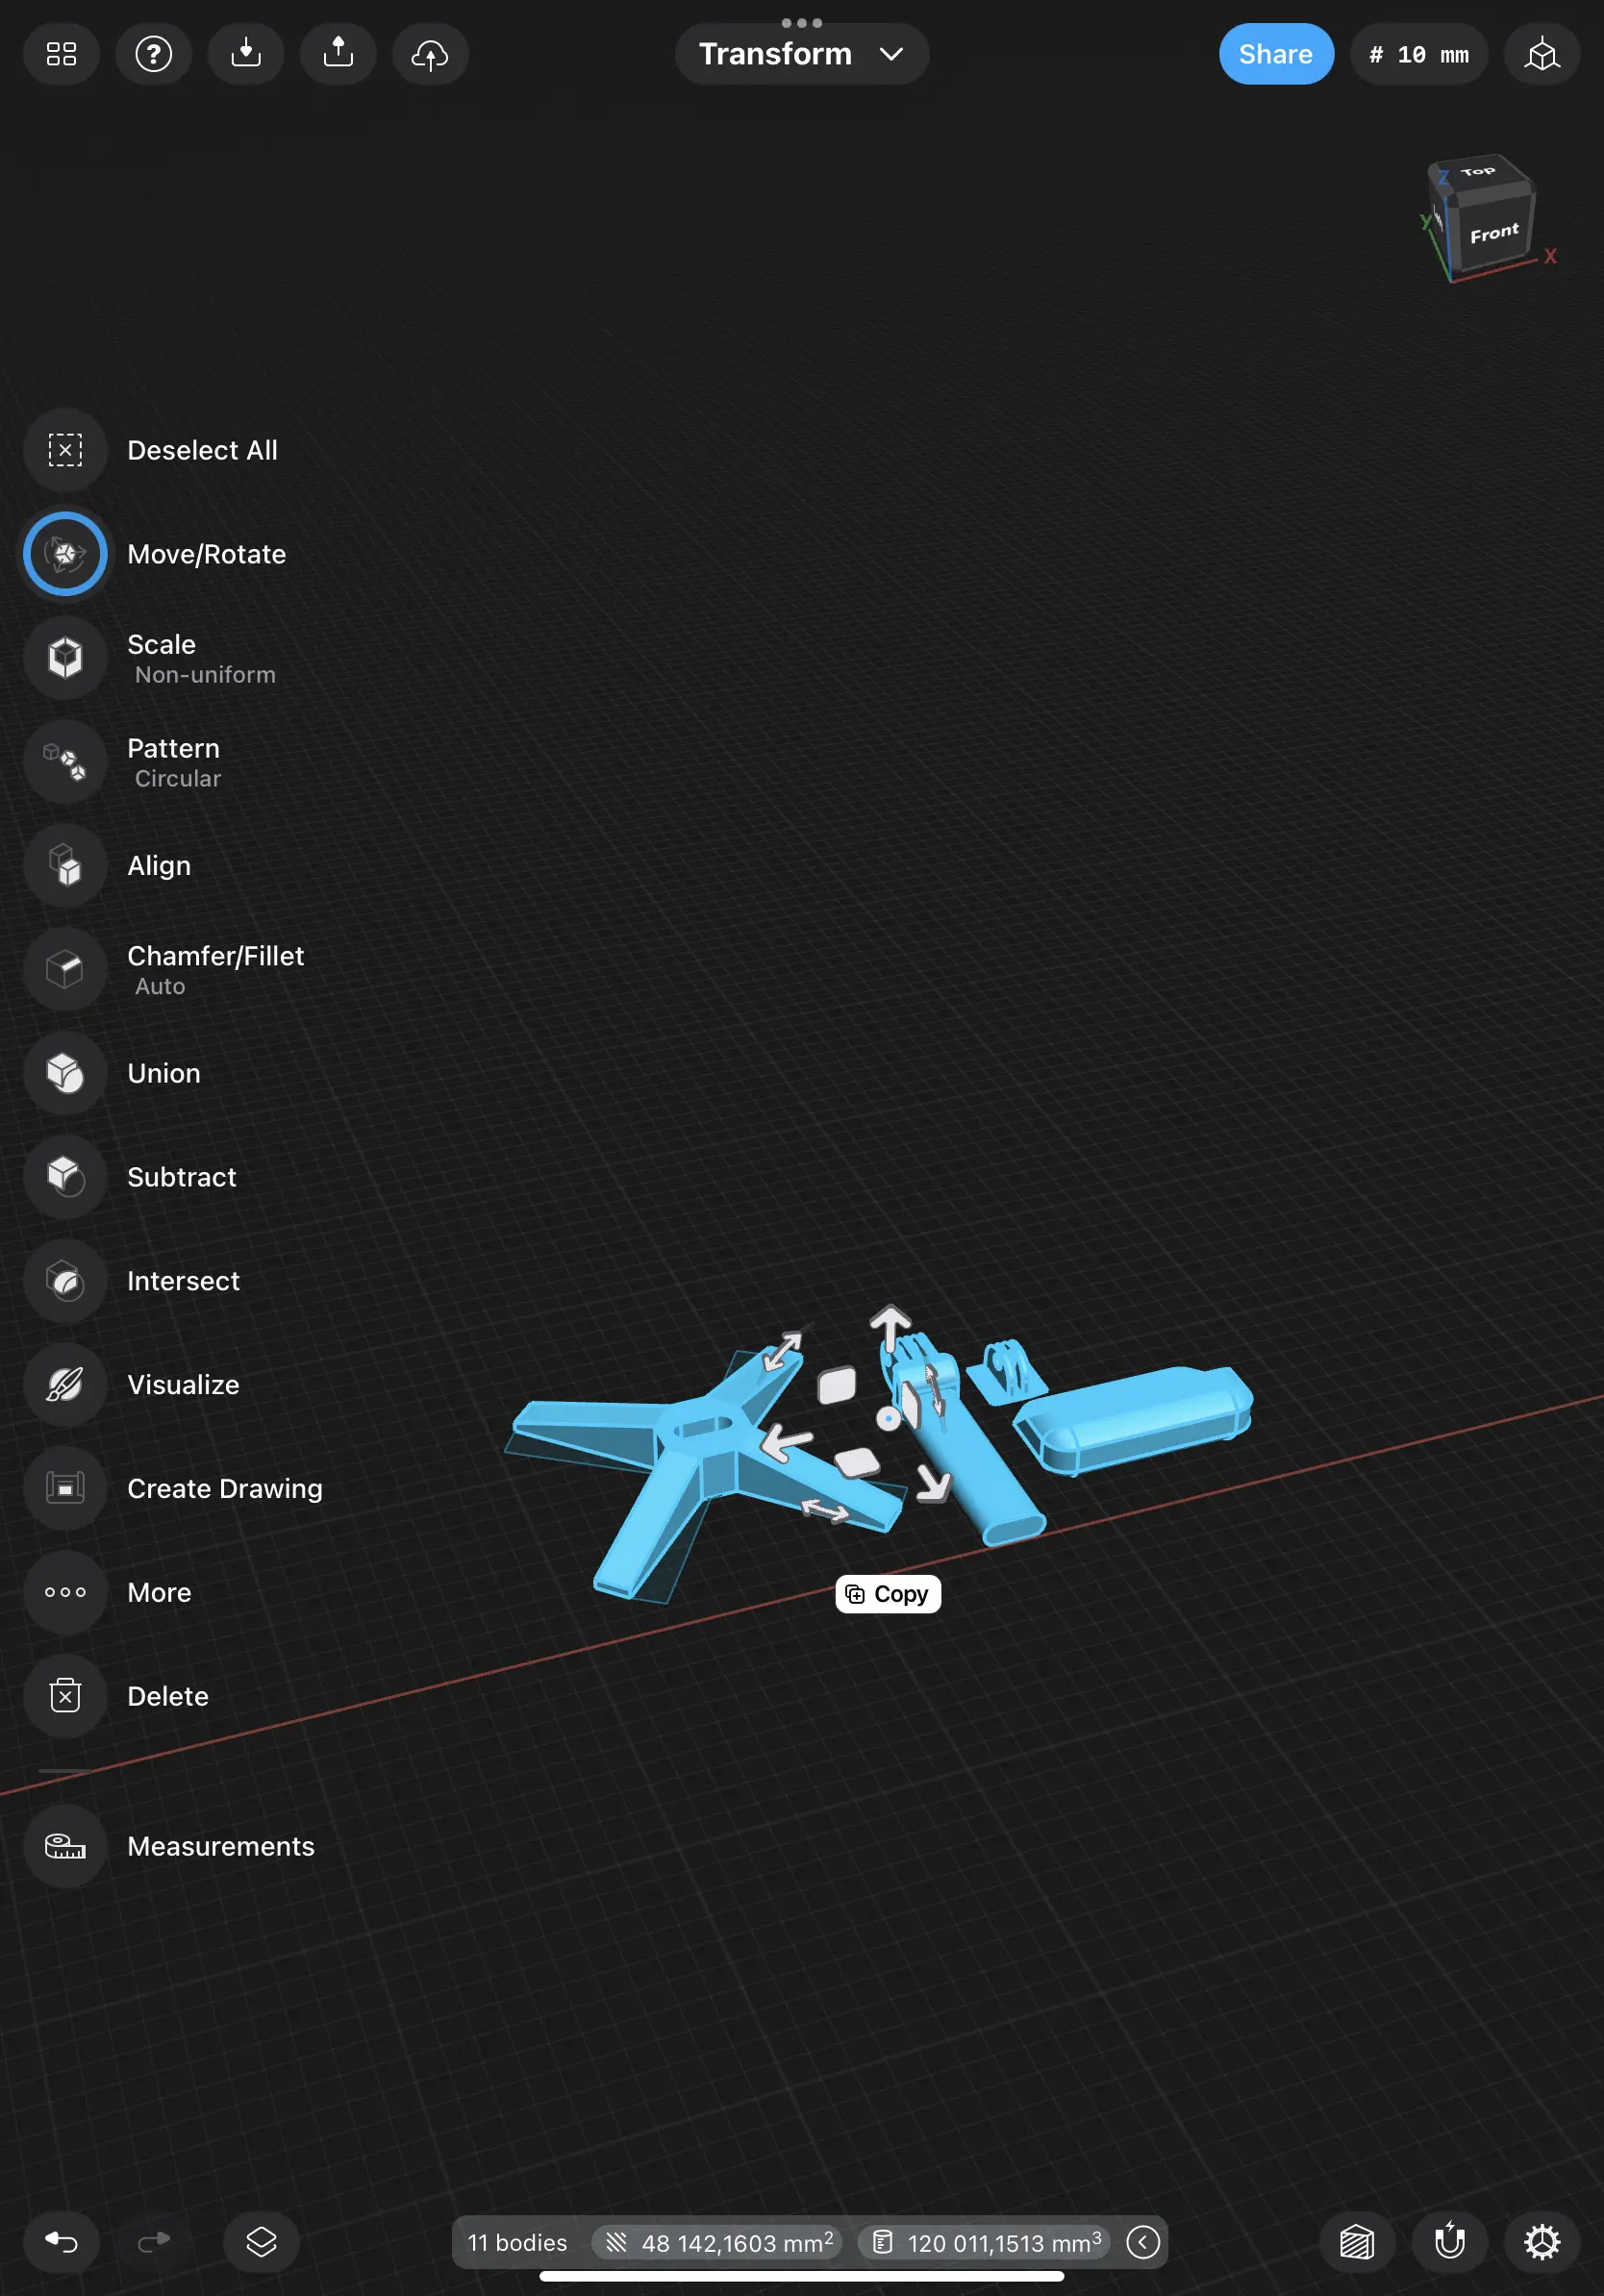
Task: Open the Chamfer/Fillet tool
Action: pos(64,968)
